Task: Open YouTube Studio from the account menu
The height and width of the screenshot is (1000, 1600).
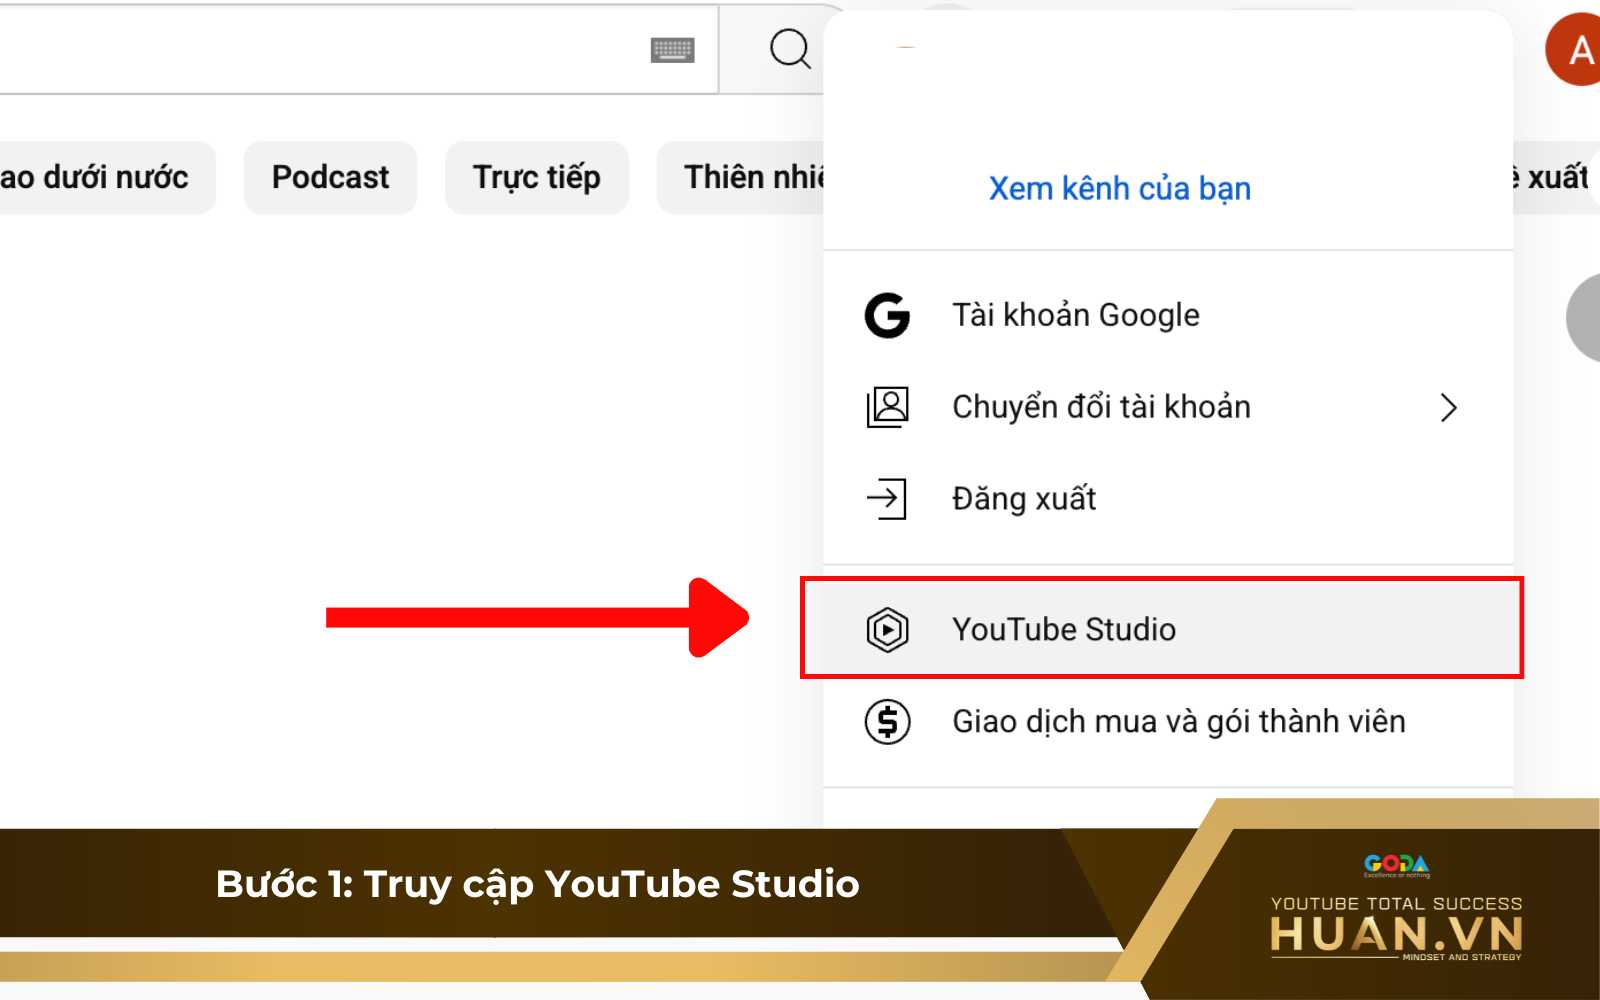Action: pyautogui.click(x=1168, y=629)
